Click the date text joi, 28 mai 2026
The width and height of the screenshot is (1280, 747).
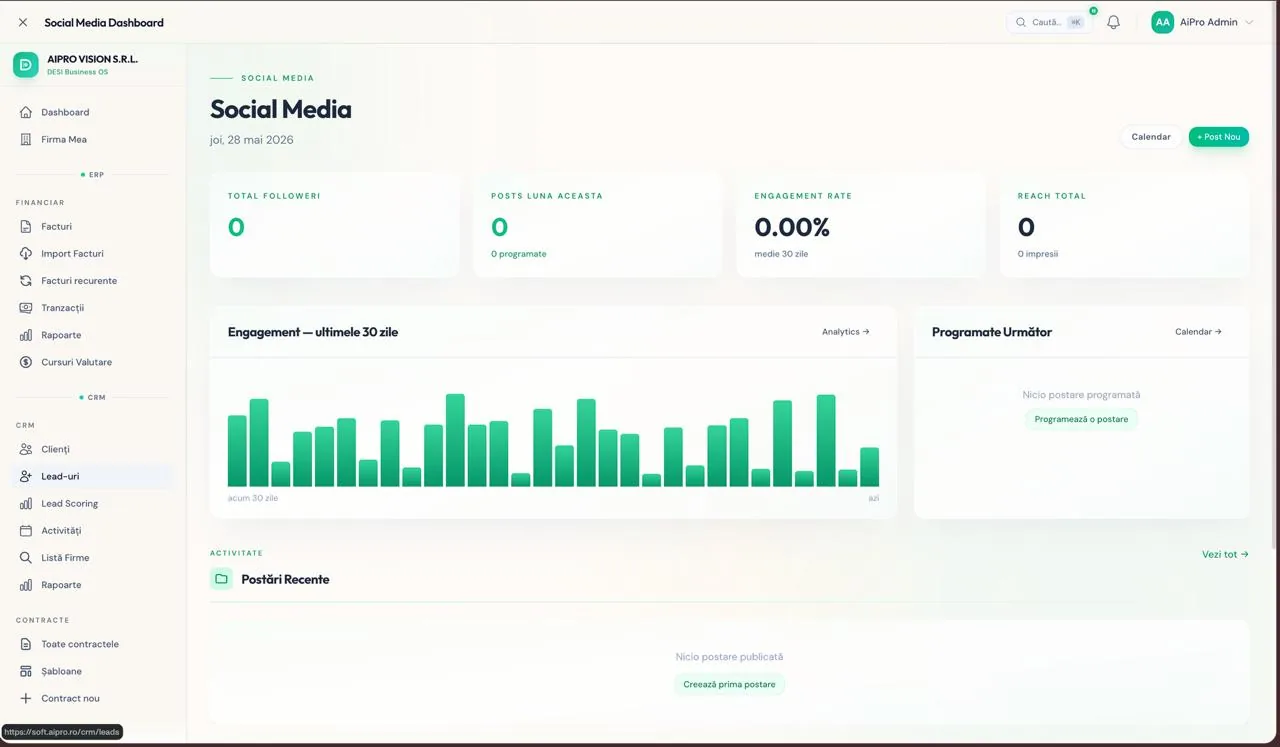point(252,140)
